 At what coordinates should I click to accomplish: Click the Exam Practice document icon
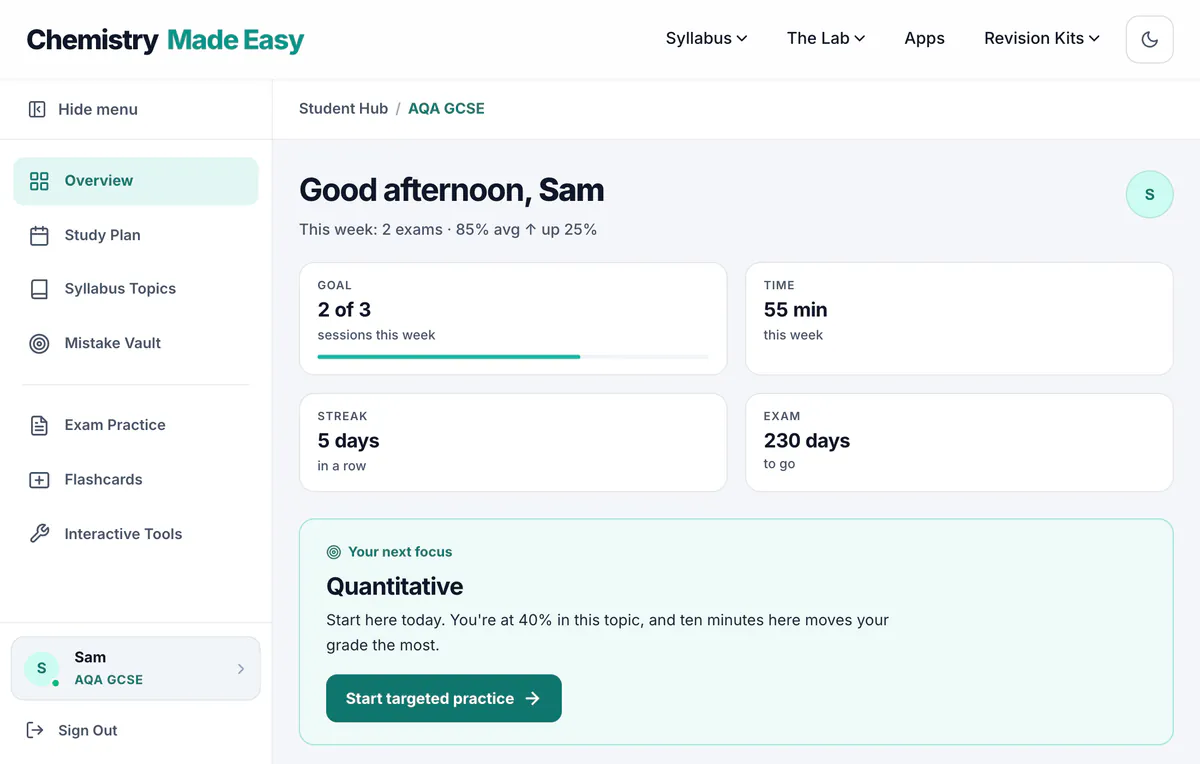[x=39, y=425]
